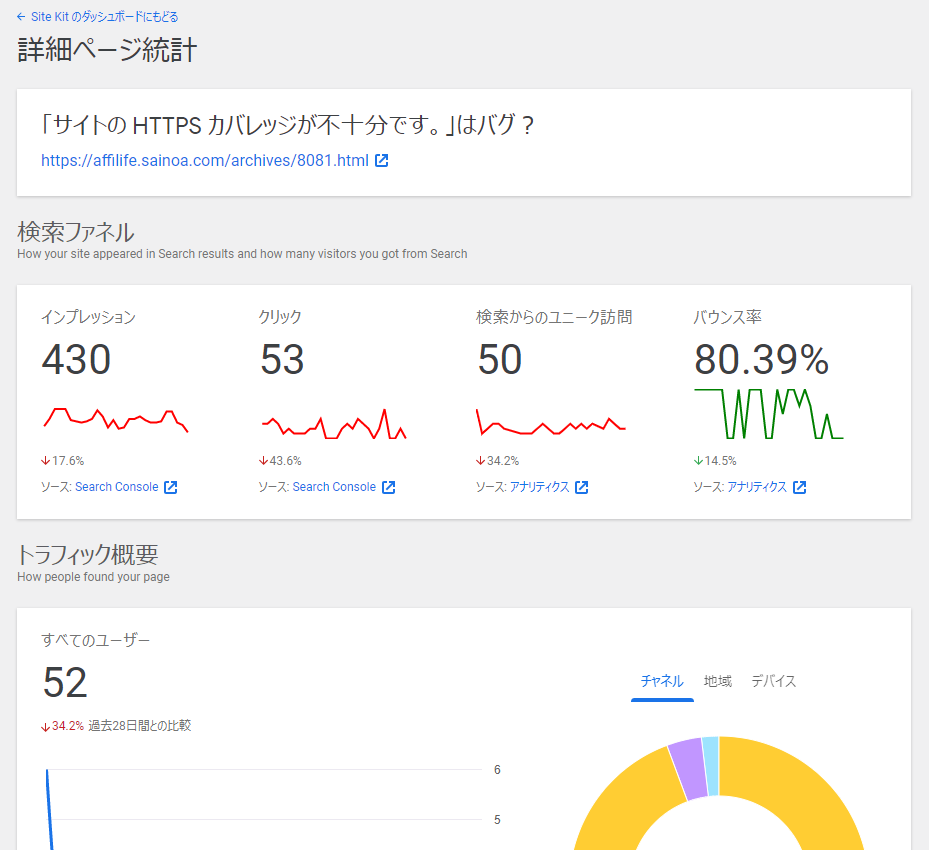Screen dimensions: 929x850
Task: Click external icon beside バウンス率 アナリティクス
Action: 800,487
